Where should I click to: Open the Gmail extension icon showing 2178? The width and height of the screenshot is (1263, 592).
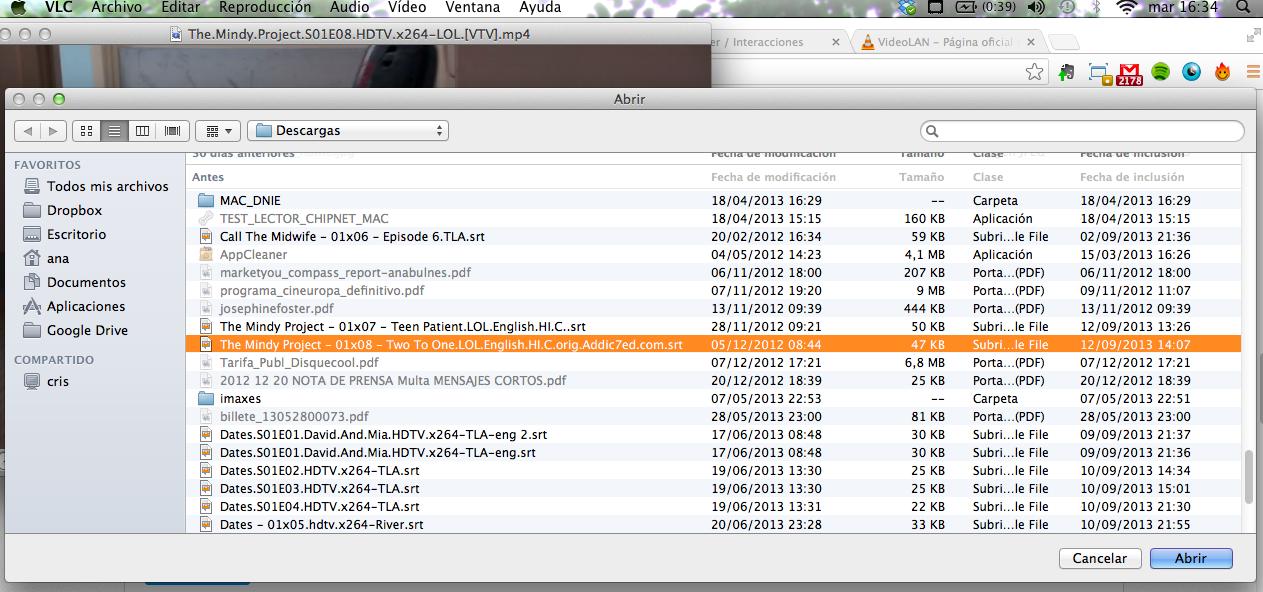(1129, 73)
